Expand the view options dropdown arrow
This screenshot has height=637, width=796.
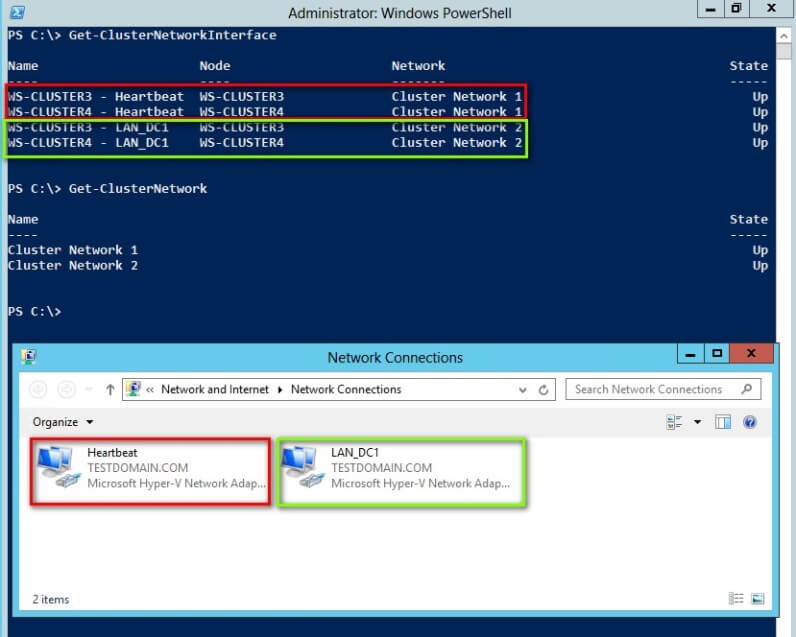pyautogui.click(x=697, y=422)
